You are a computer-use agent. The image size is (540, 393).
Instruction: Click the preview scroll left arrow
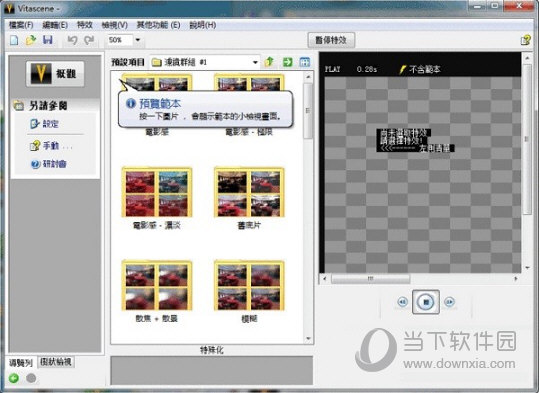pyautogui.click(x=325, y=278)
